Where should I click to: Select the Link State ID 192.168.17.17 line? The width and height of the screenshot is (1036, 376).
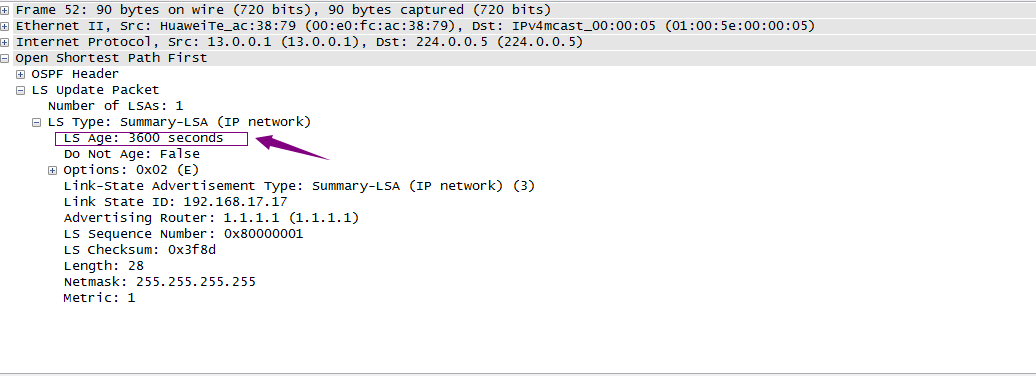point(176,202)
